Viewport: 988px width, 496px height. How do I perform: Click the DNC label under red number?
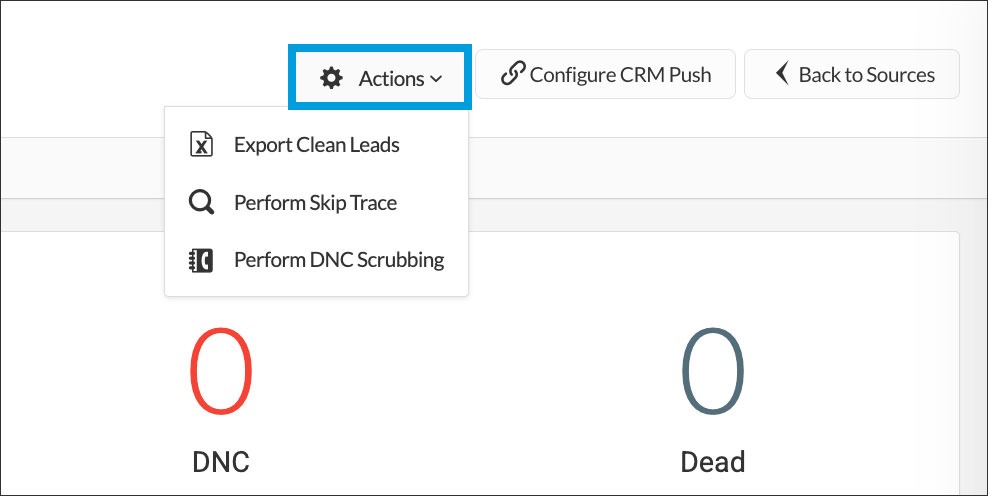pos(221,462)
